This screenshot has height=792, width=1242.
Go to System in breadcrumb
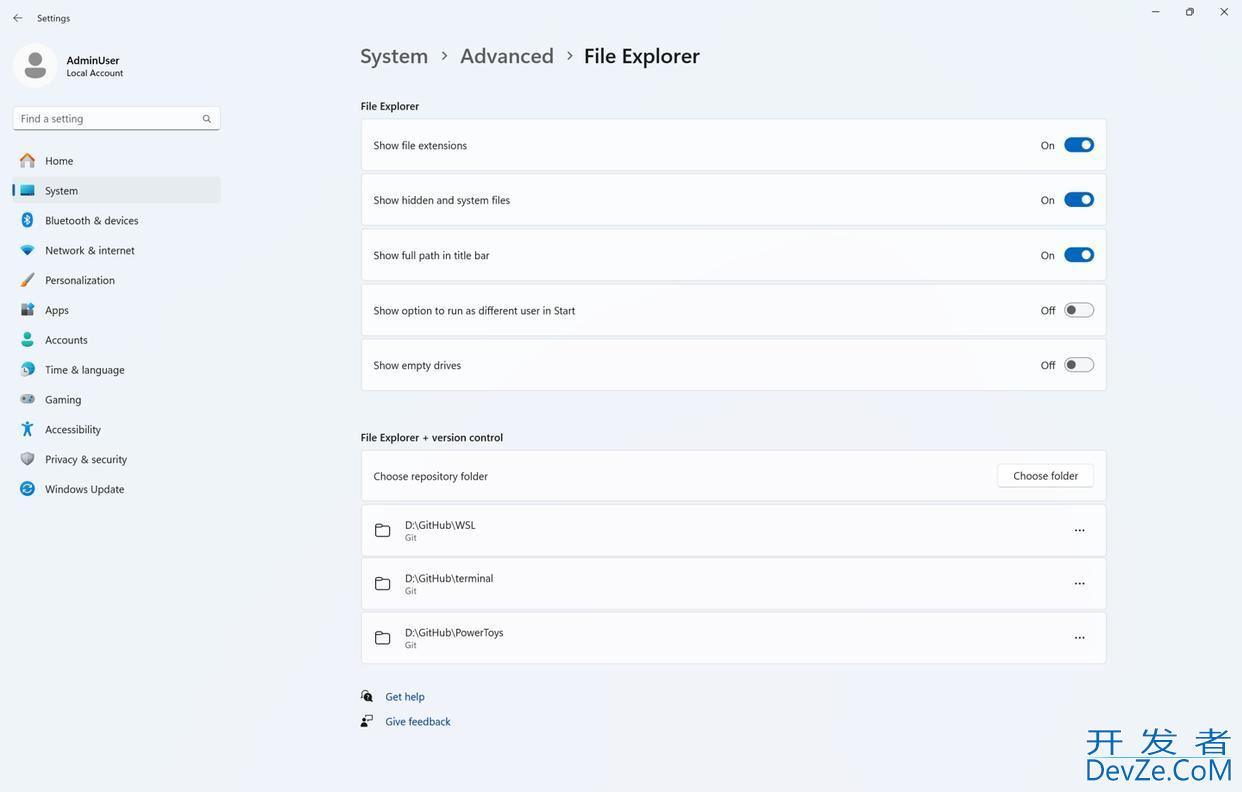394,56
